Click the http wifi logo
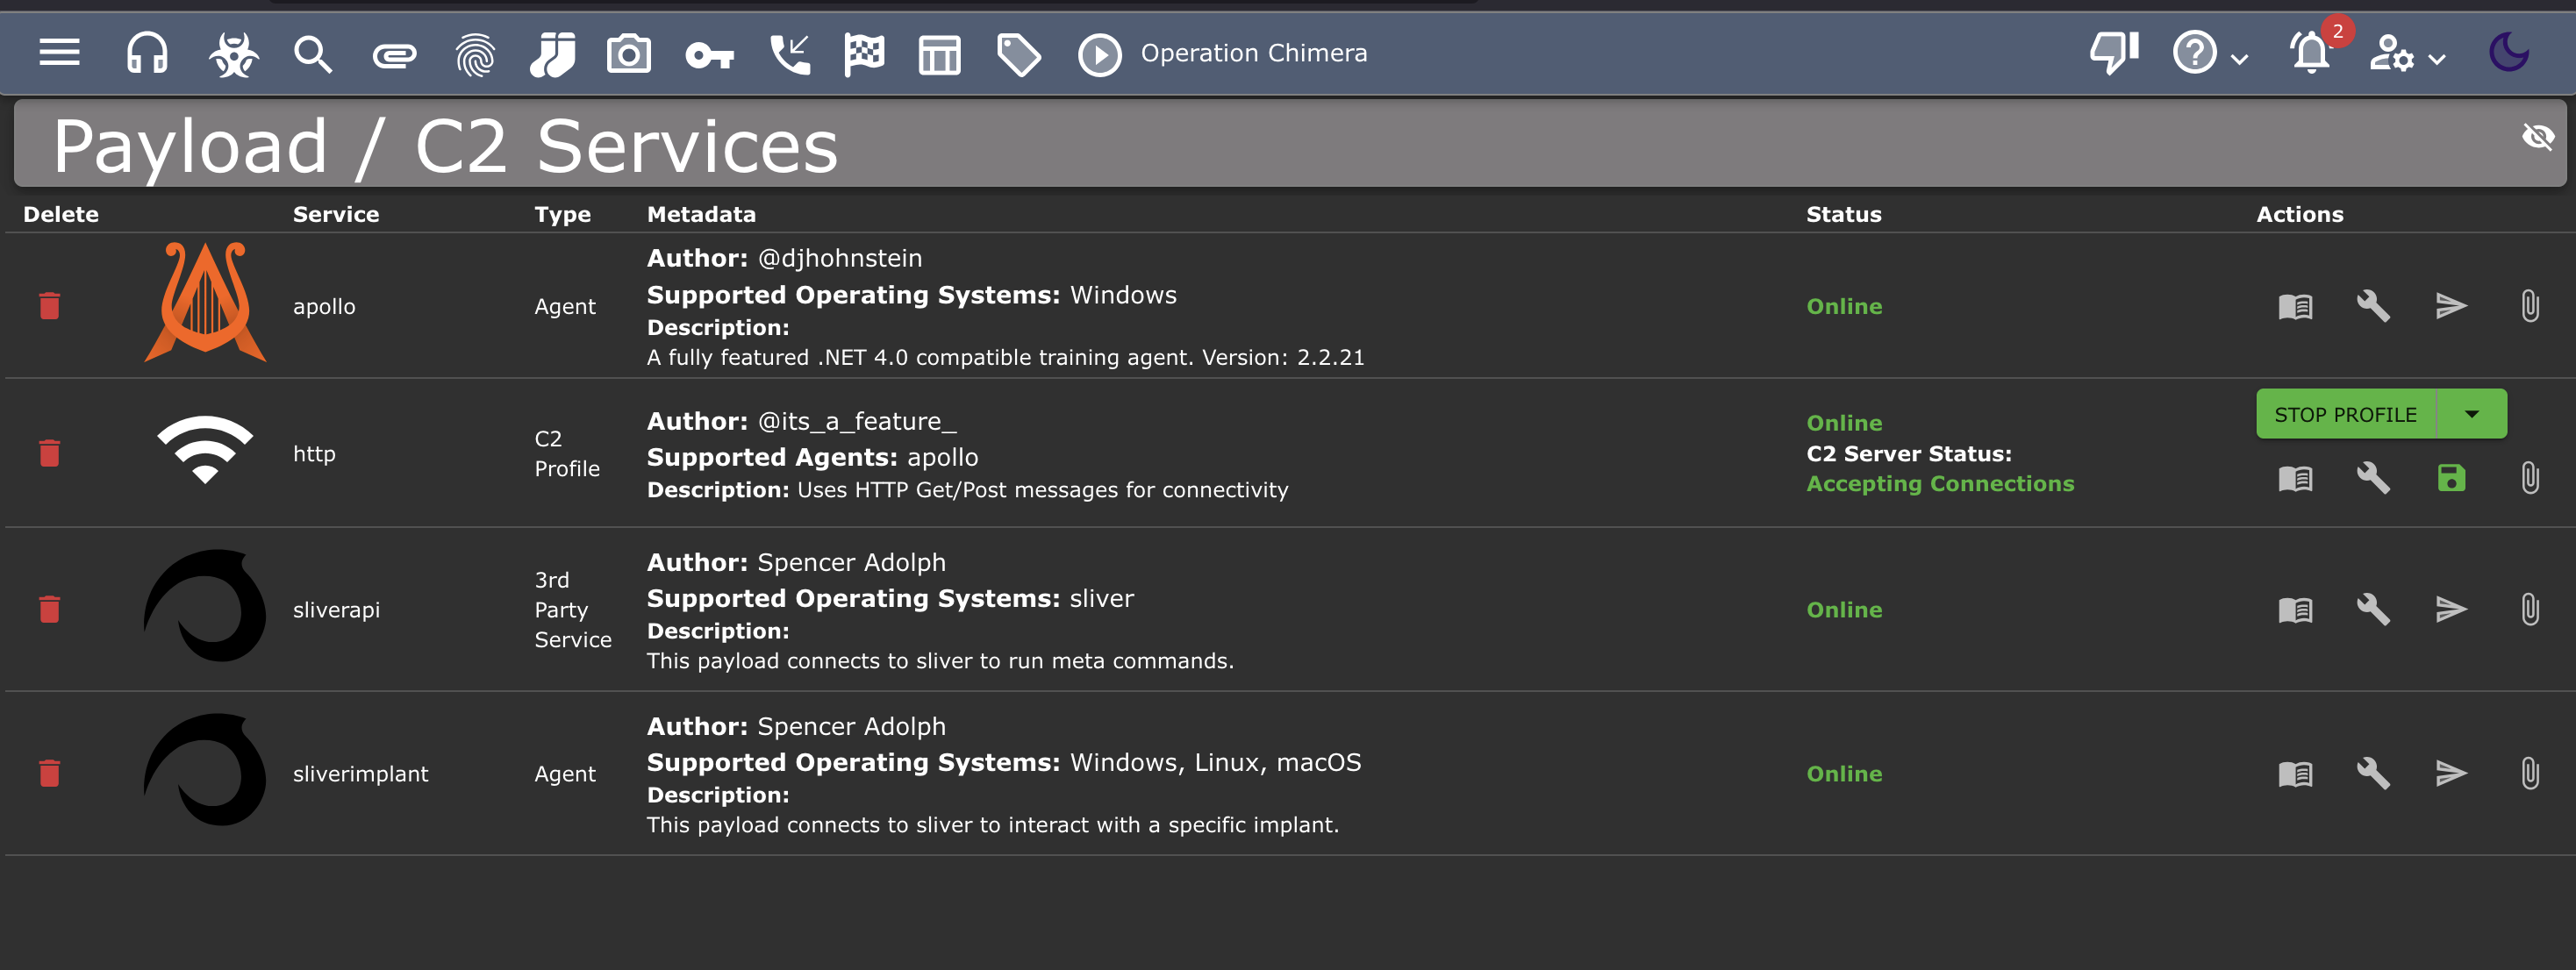 click(205, 450)
